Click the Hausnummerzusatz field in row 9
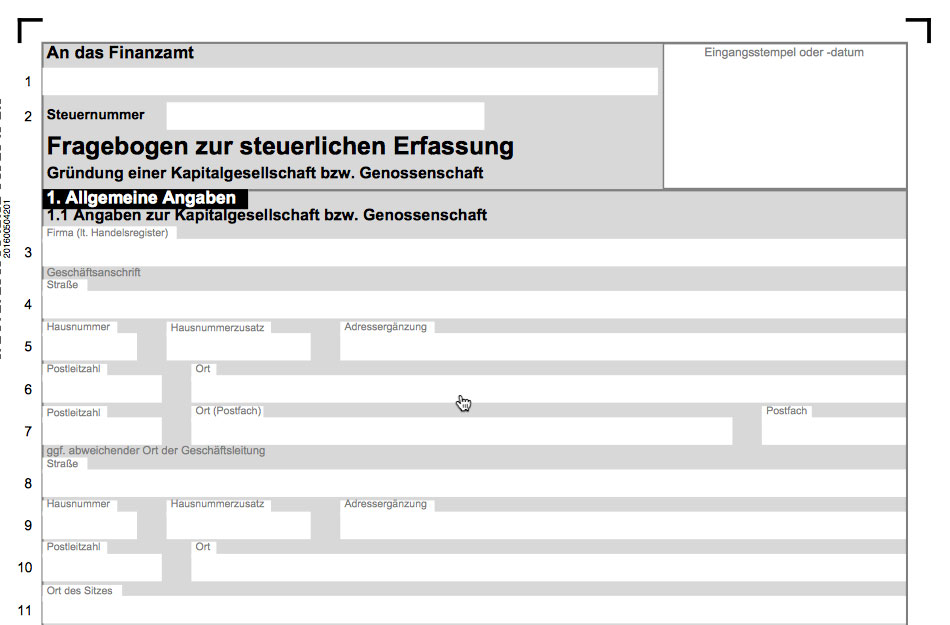The height and width of the screenshot is (625, 950). tap(239, 526)
